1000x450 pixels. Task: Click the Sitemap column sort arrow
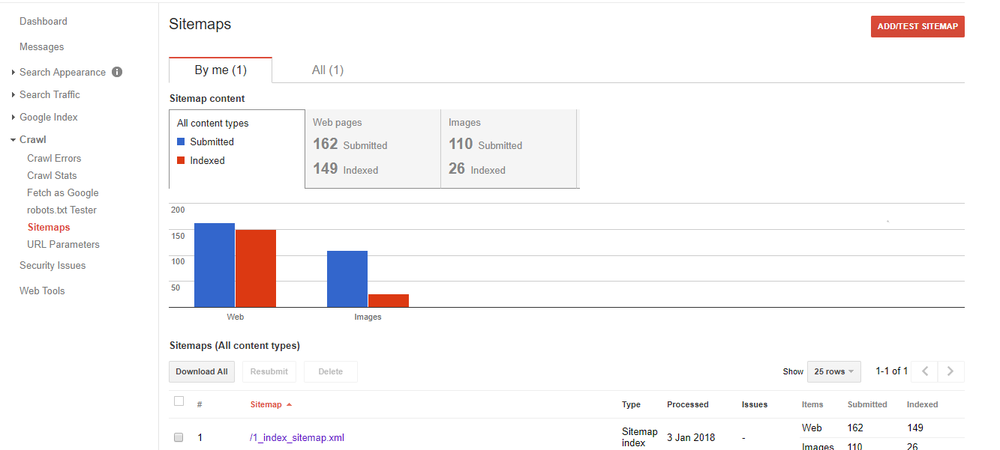pyautogui.click(x=290, y=405)
